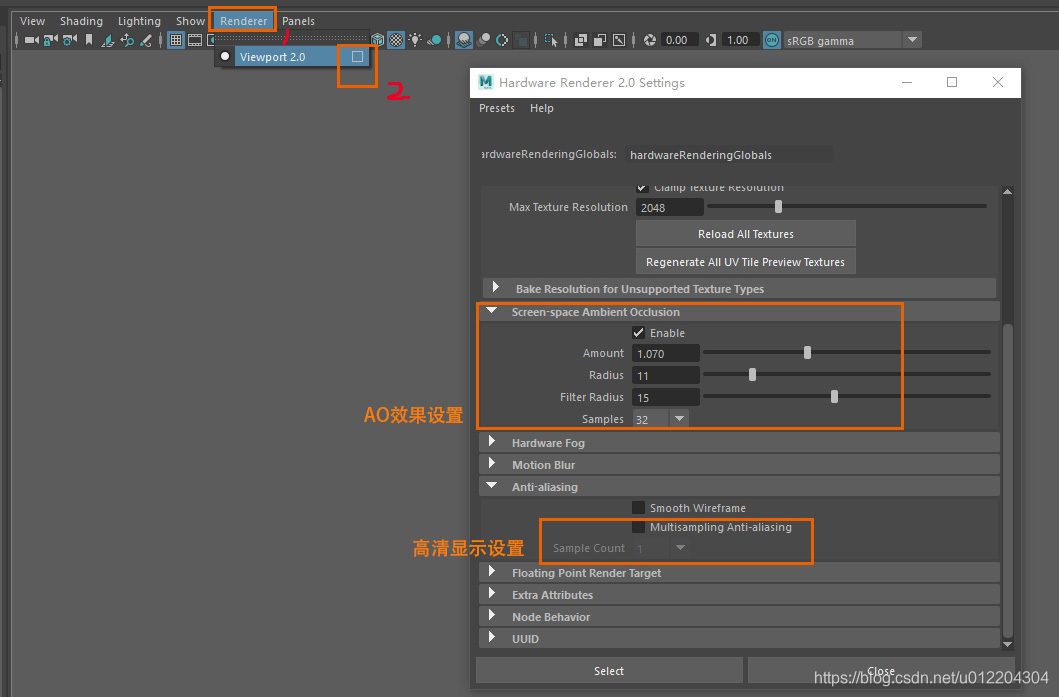Check the Smooth Wireframe checkbox
This screenshot has width=1059, height=697.
638,507
